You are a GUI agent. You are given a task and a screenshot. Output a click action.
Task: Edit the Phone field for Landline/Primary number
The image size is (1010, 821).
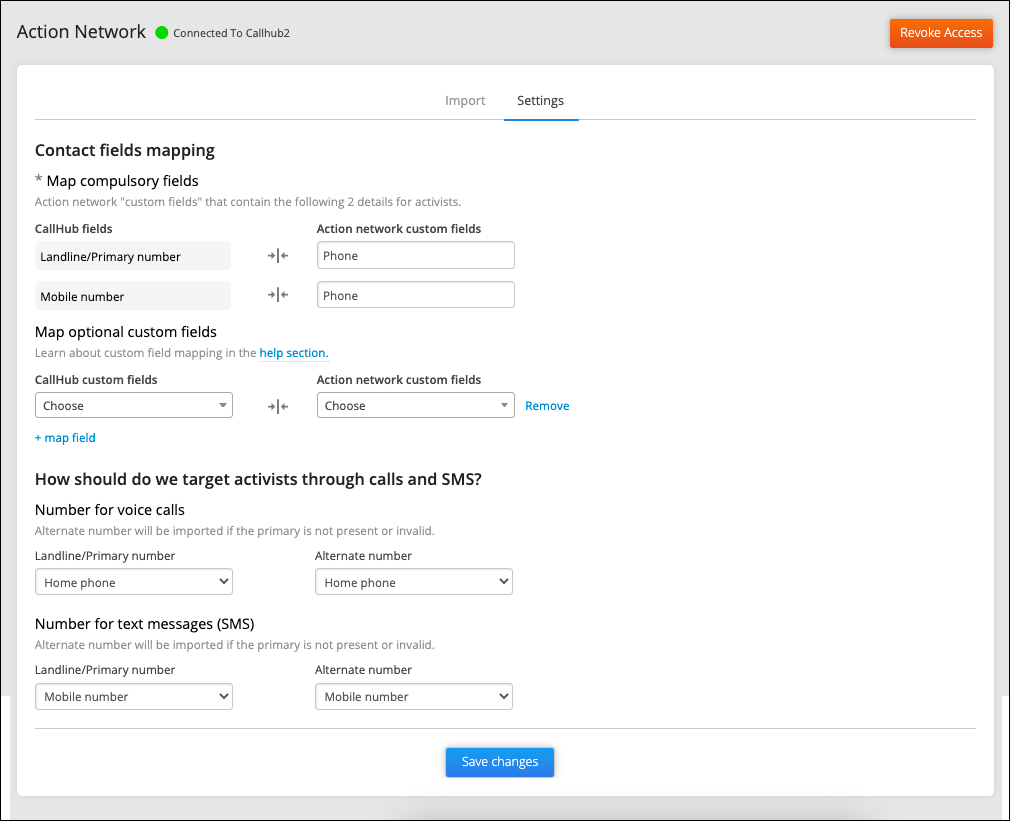[x=415, y=255]
